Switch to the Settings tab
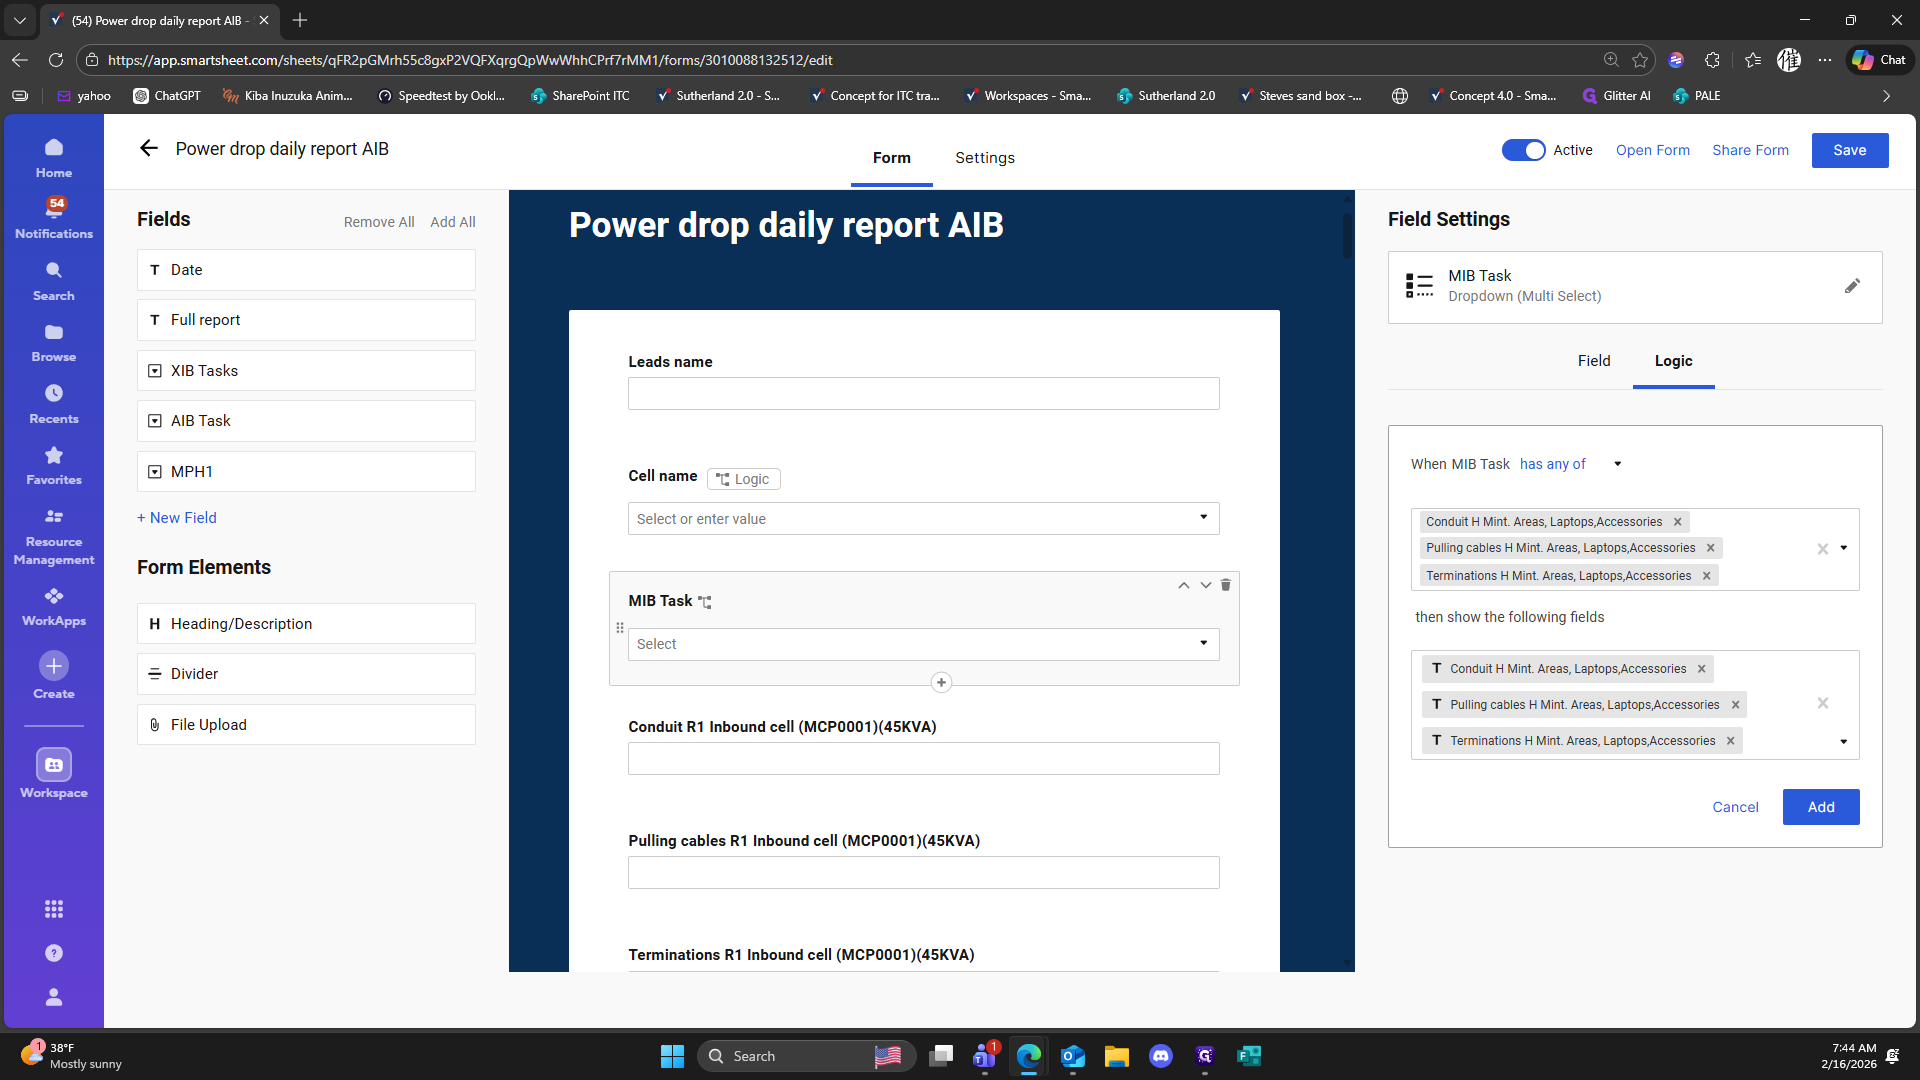The image size is (1920, 1080). click(x=984, y=158)
